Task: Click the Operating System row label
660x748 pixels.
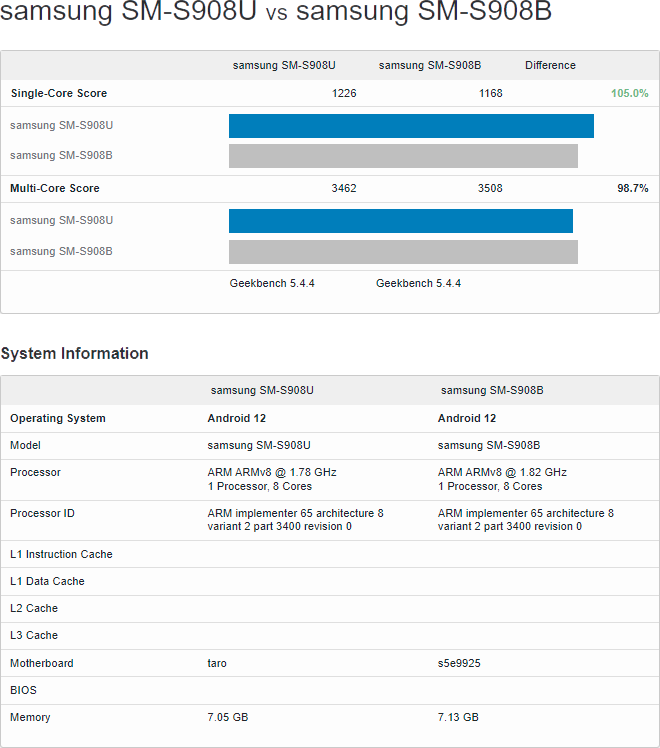Action: 58,418
